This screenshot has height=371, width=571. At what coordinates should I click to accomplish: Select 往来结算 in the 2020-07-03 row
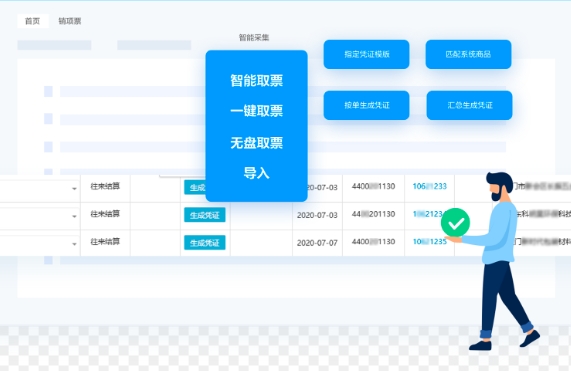click(105, 214)
